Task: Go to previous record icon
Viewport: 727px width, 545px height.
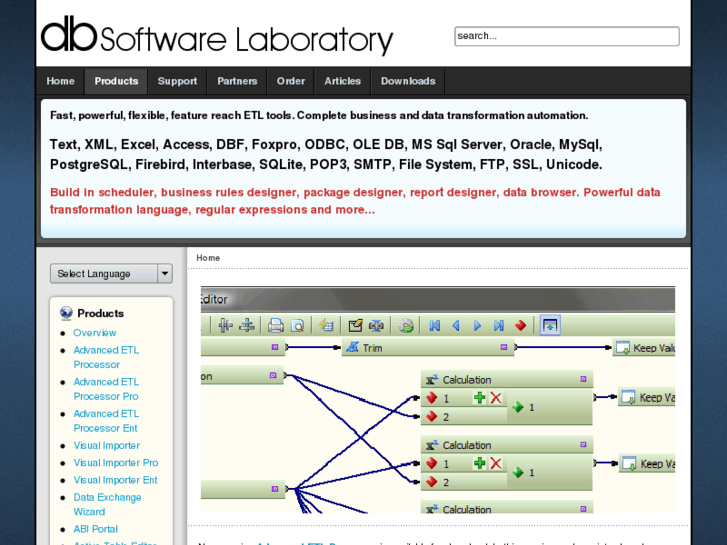Action: coord(456,326)
